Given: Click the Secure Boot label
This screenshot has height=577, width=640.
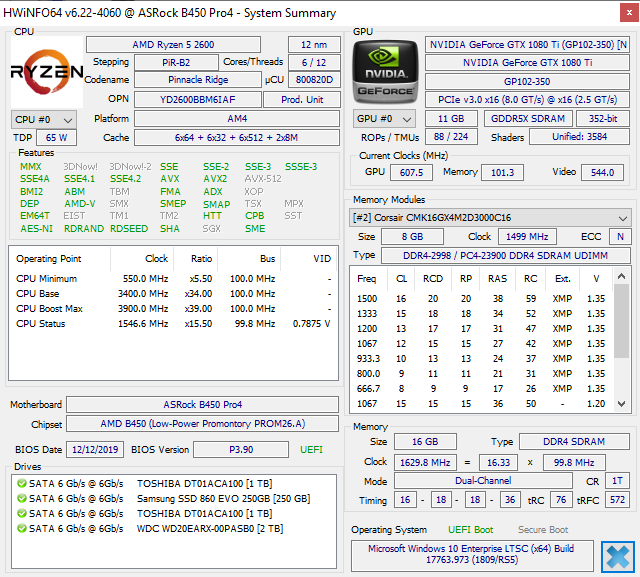Looking at the screenshot, I should (x=543, y=530).
